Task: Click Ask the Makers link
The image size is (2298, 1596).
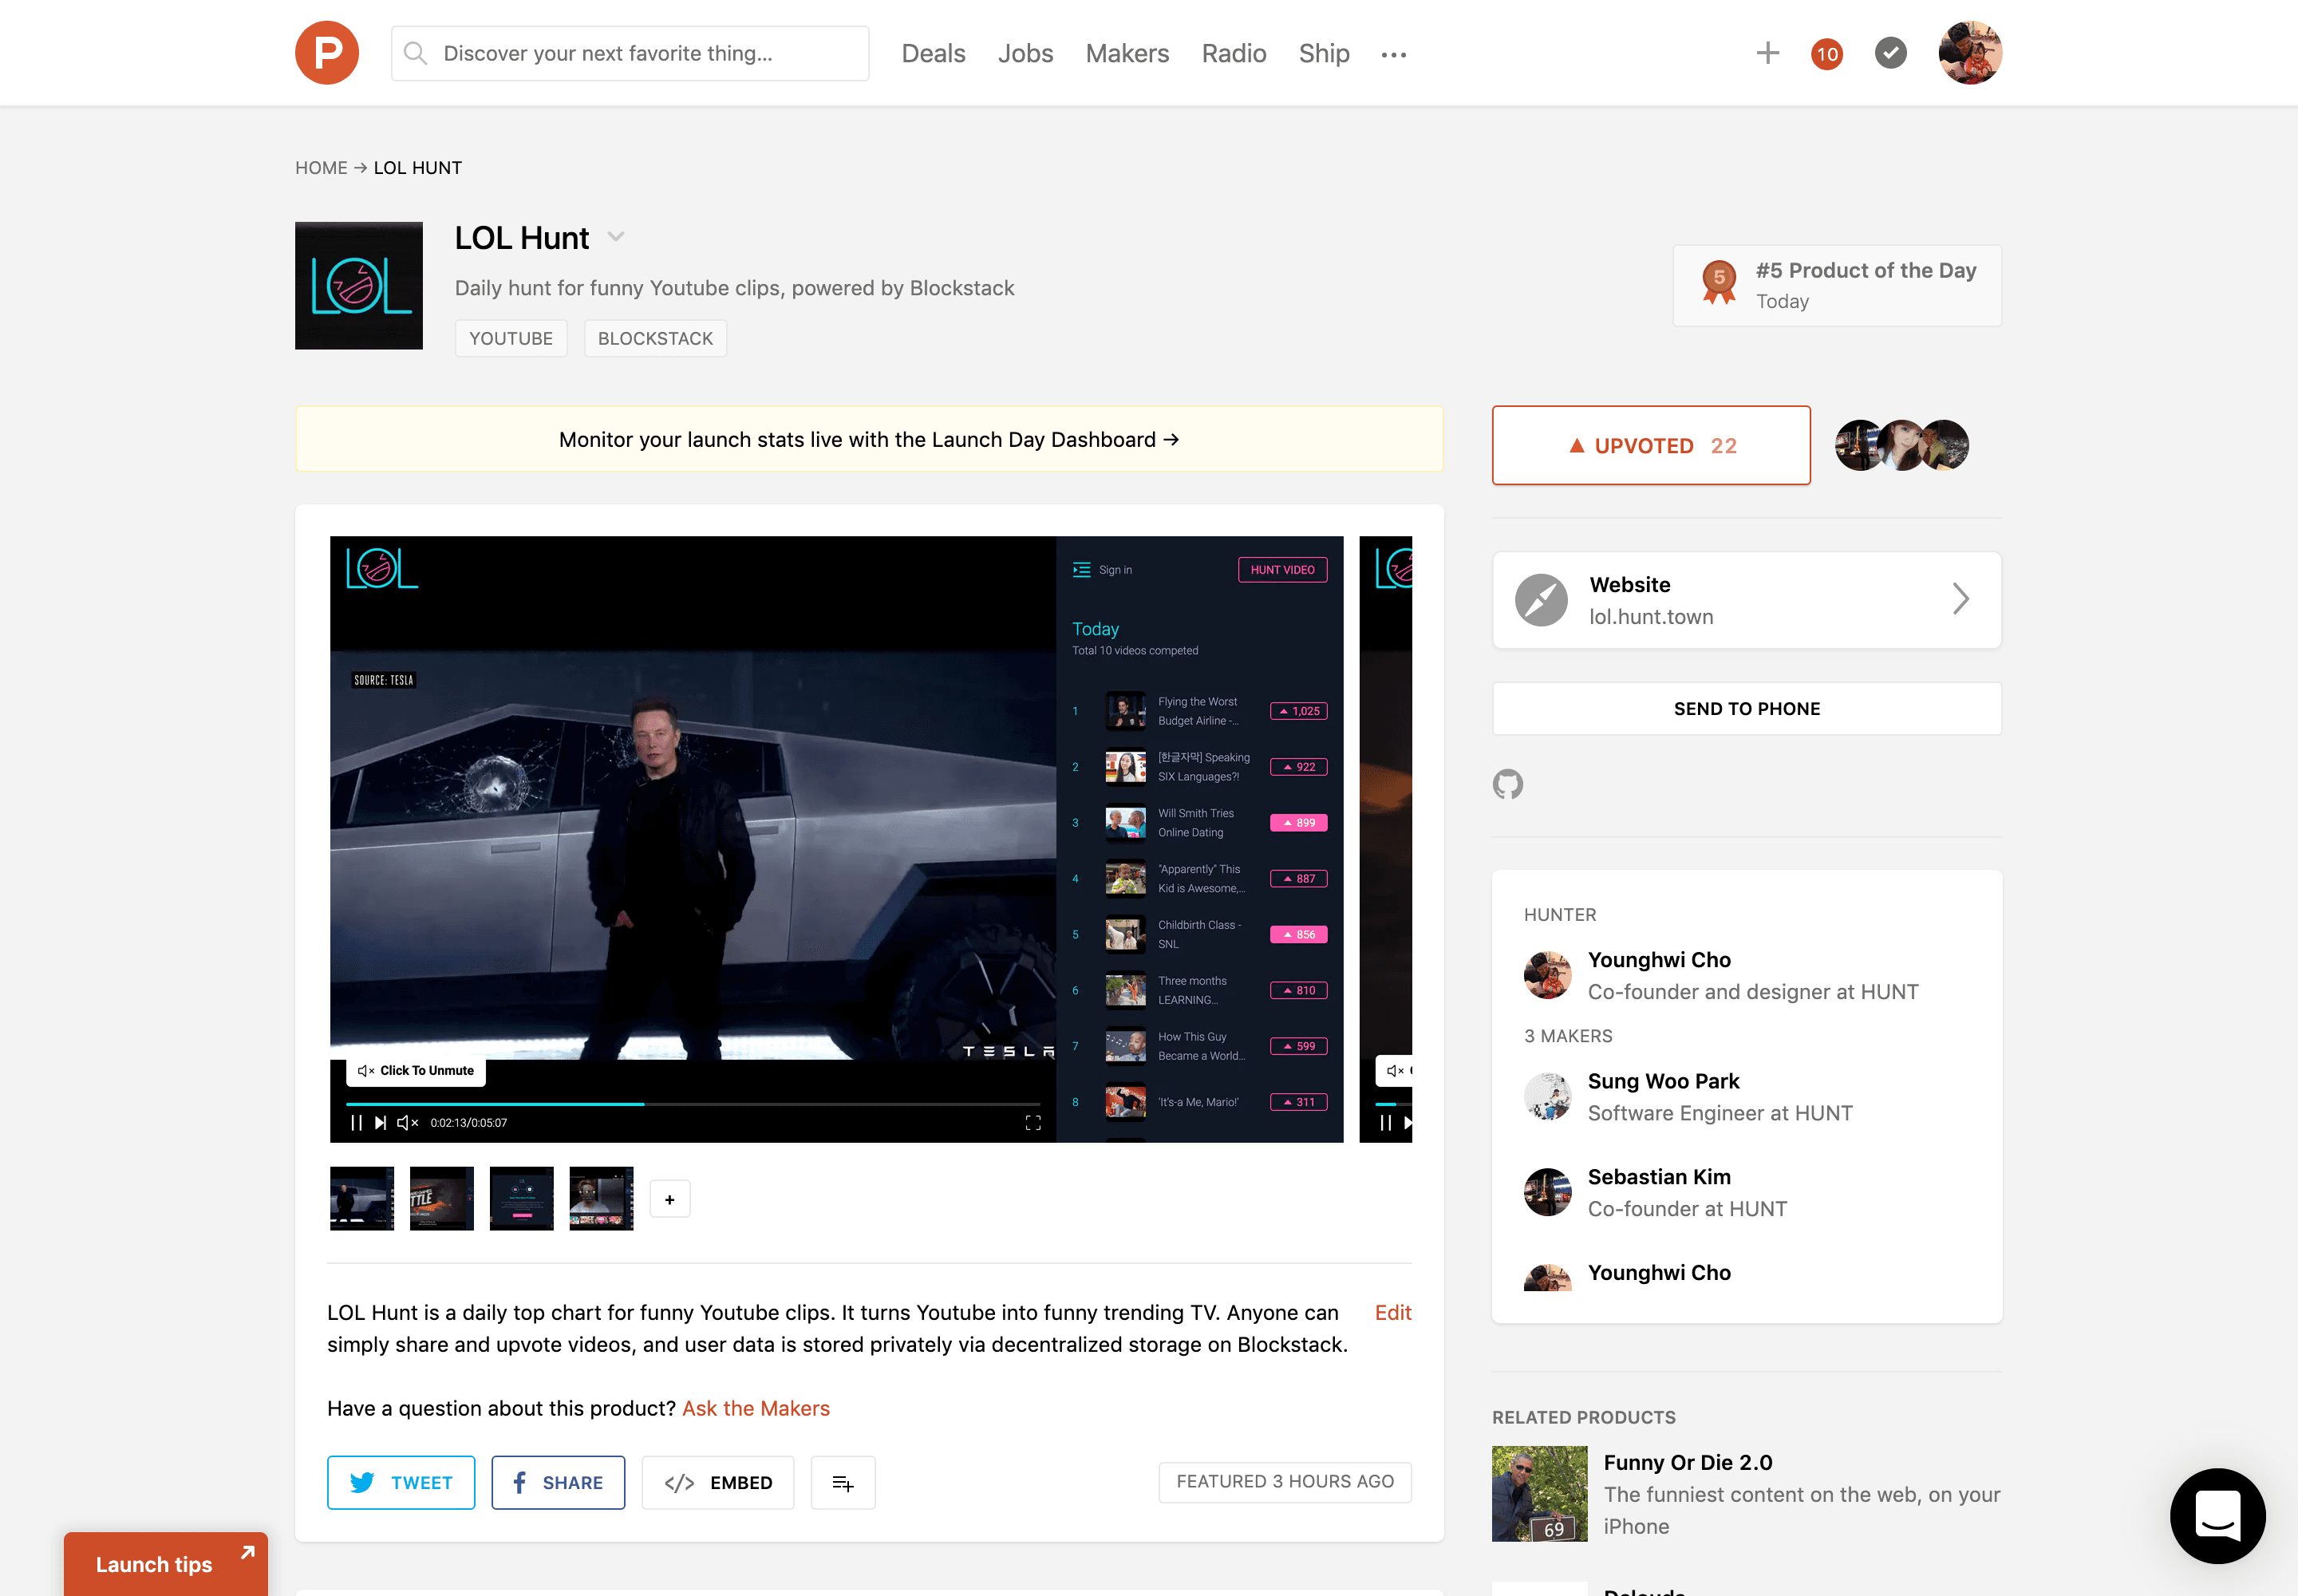Action: coord(756,1409)
